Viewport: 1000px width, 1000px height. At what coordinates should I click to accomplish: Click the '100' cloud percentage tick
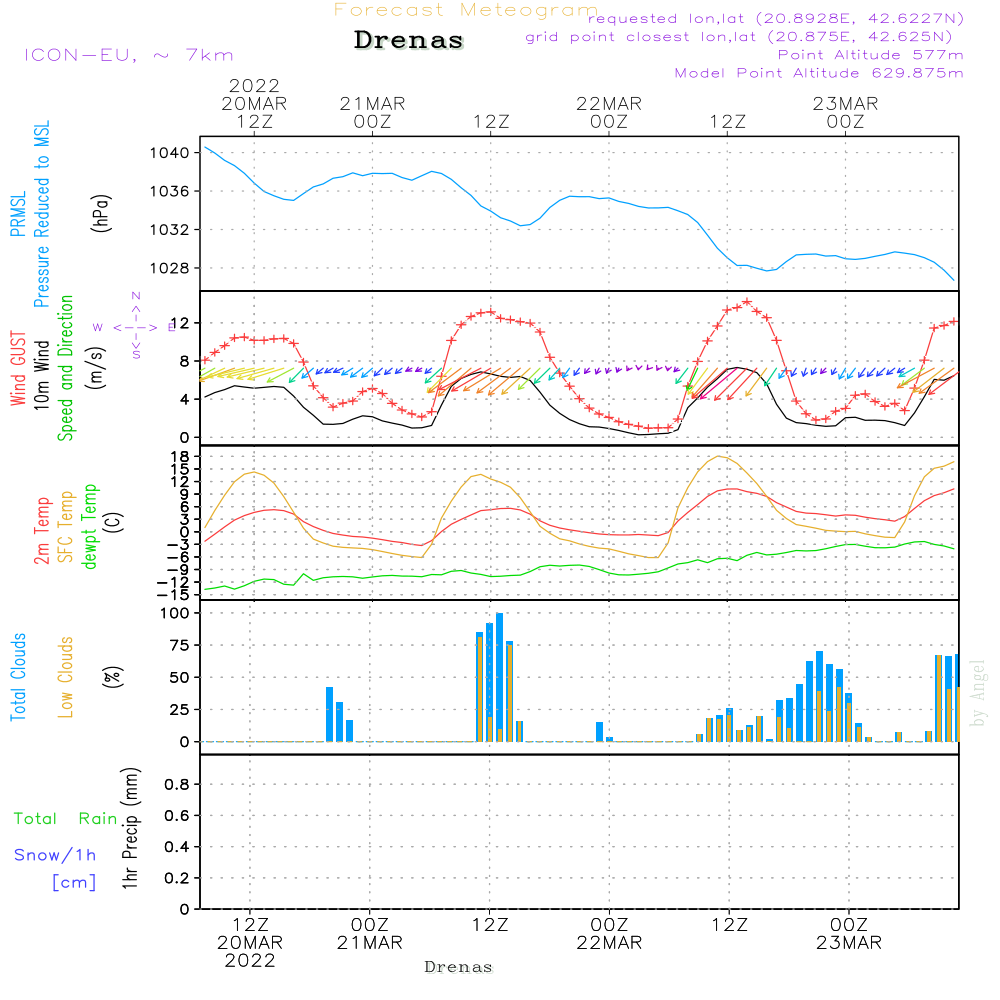coord(175,614)
